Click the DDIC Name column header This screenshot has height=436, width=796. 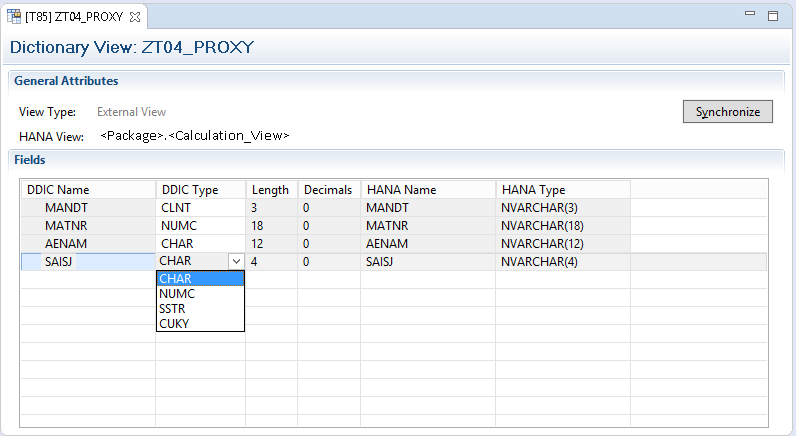[88, 190]
